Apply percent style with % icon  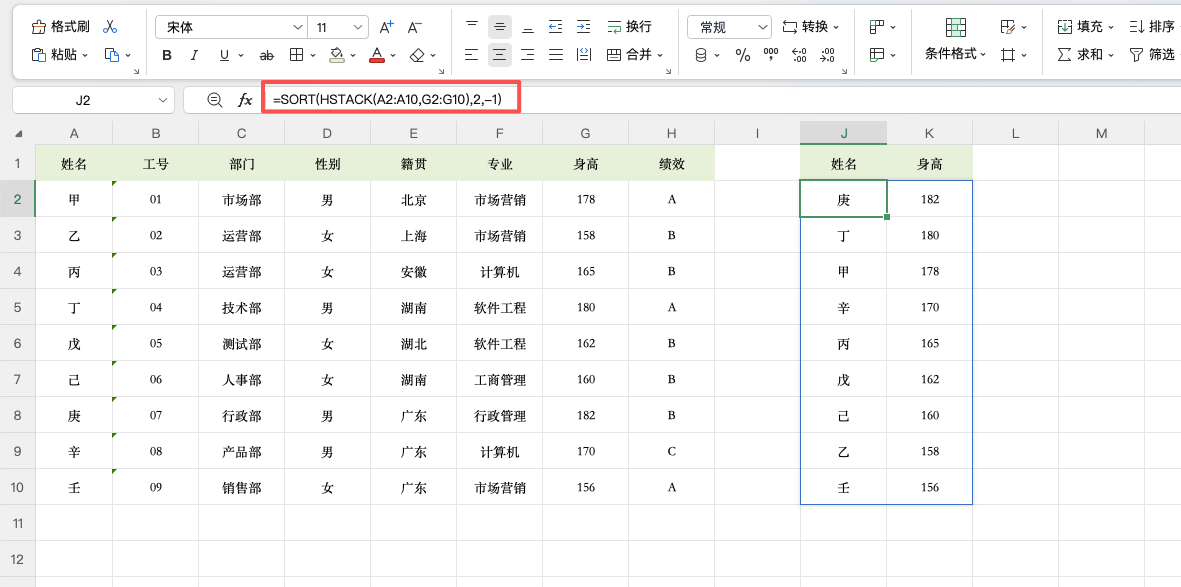click(x=743, y=55)
